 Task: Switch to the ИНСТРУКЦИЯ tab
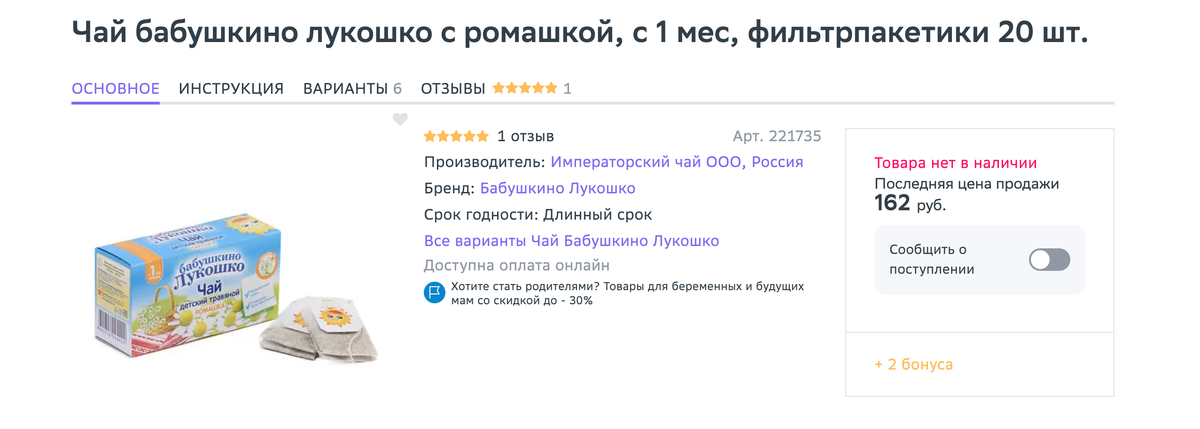click(231, 88)
